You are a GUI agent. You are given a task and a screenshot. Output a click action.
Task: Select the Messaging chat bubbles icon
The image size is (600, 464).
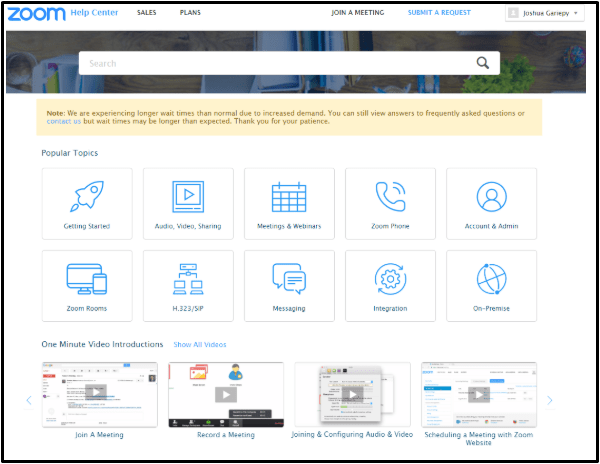[x=289, y=279]
